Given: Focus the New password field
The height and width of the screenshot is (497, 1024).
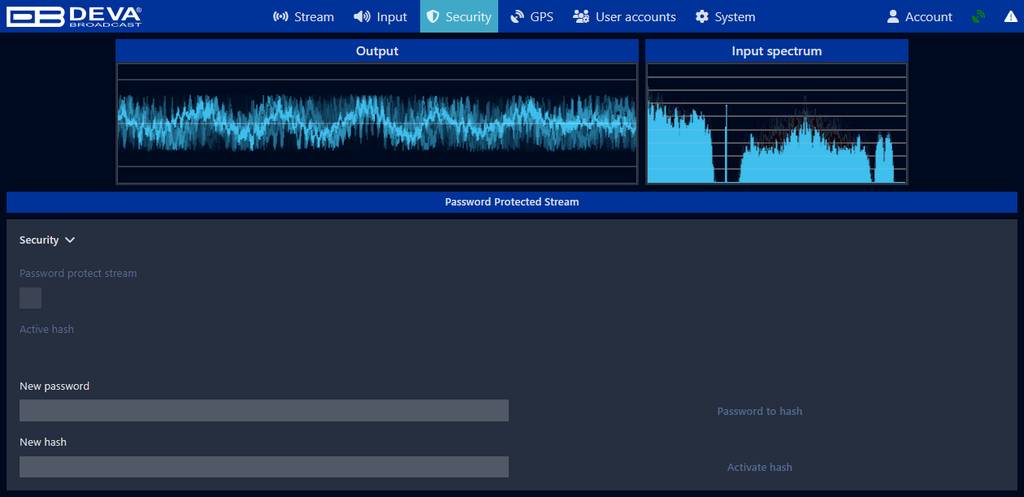Looking at the screenshot, I should click(264, 411).
